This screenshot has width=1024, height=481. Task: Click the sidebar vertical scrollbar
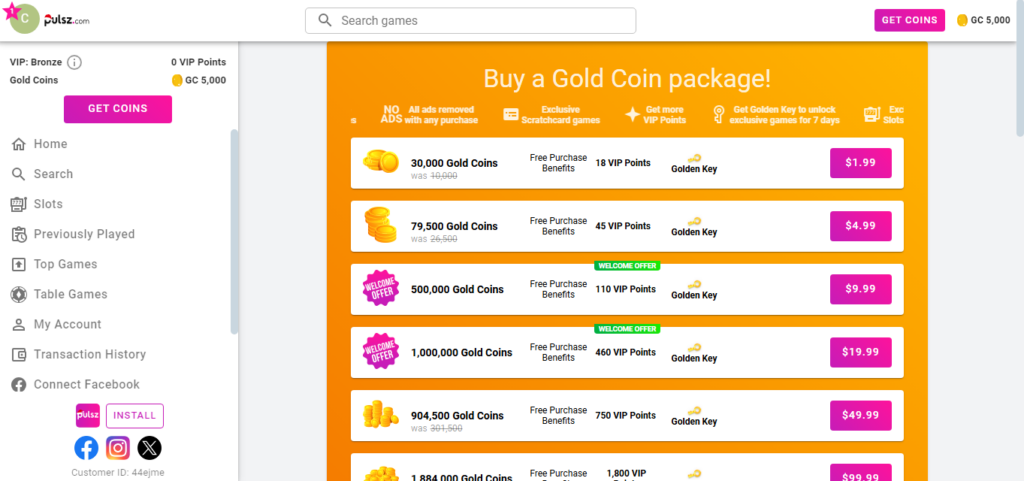tap(234, 230)
